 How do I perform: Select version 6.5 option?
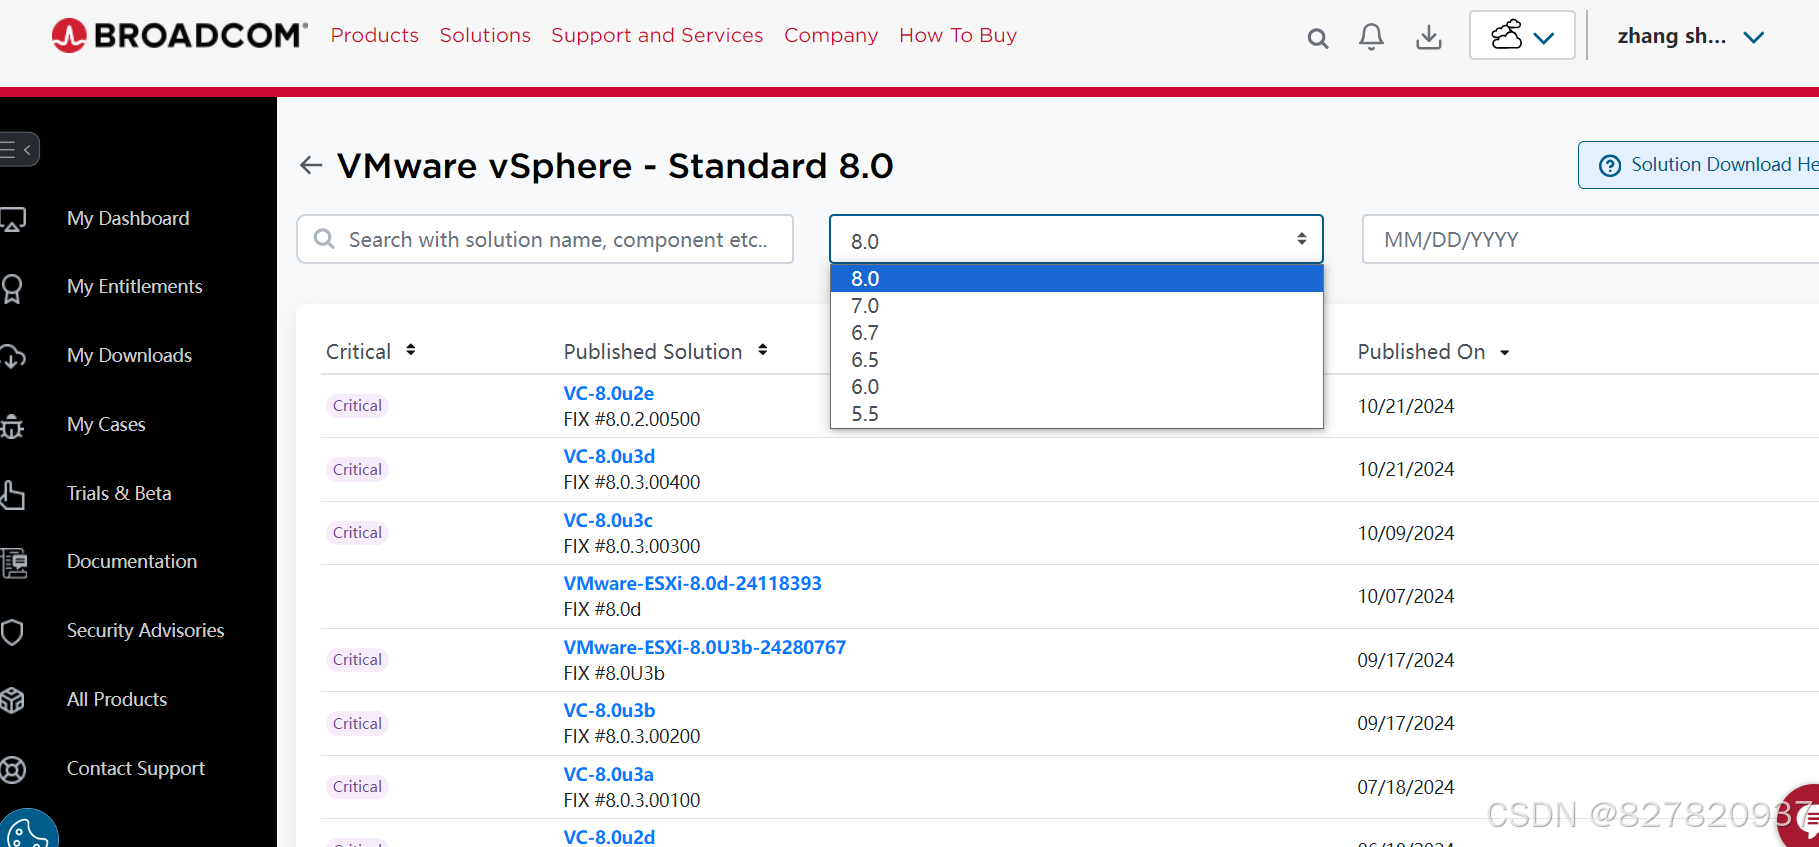(x=1076, y=360)
